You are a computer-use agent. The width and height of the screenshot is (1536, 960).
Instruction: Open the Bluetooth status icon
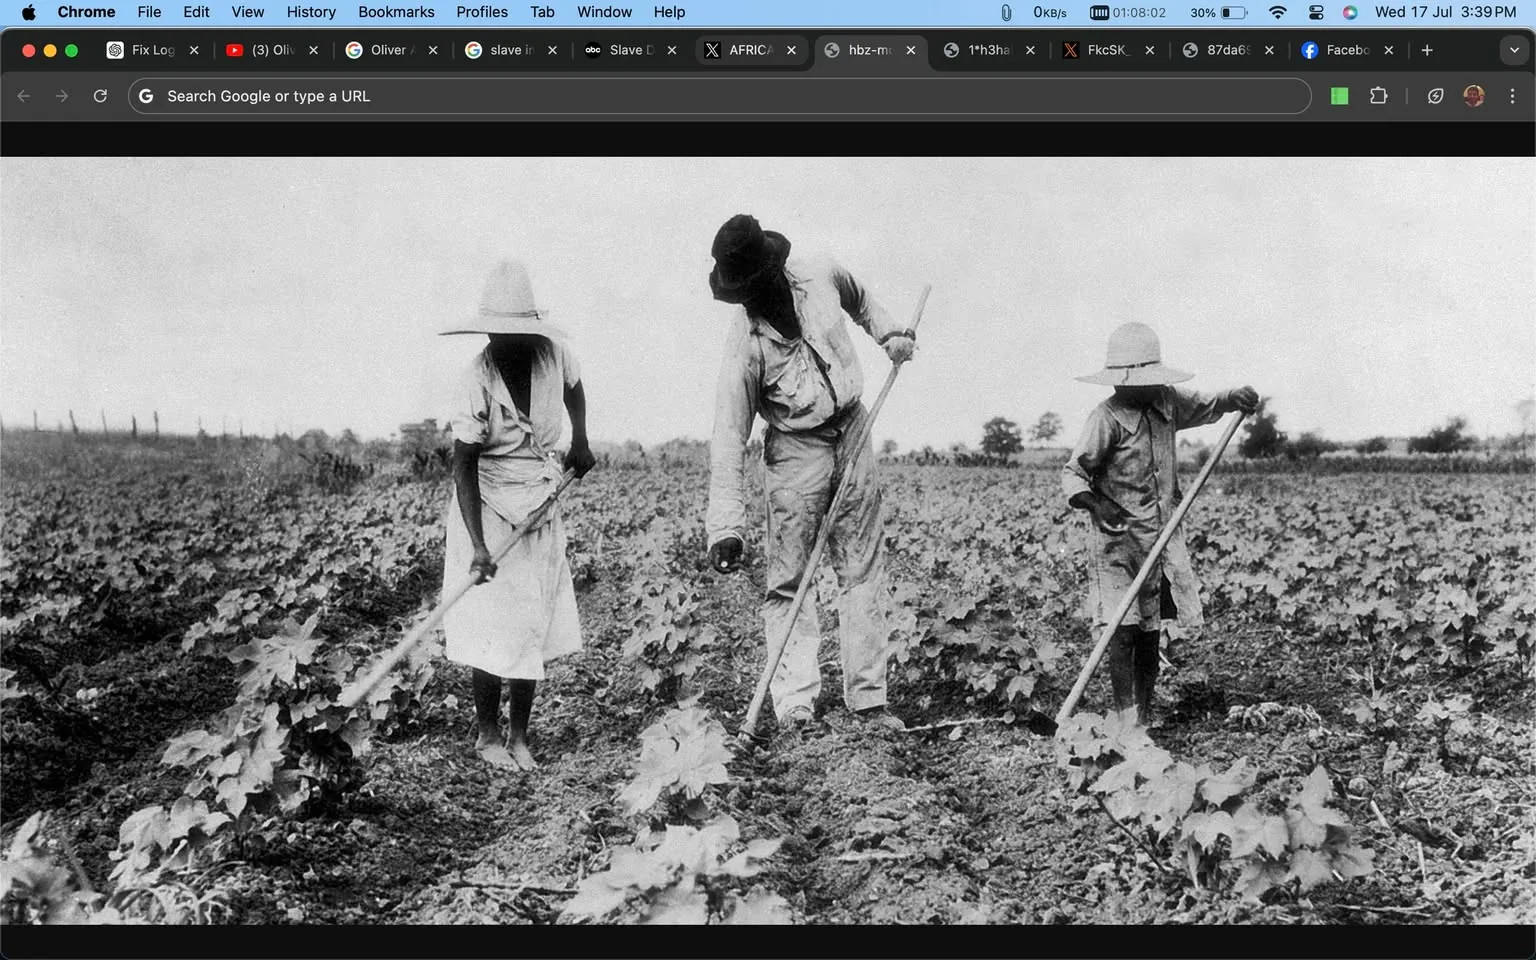[1006, 12]
